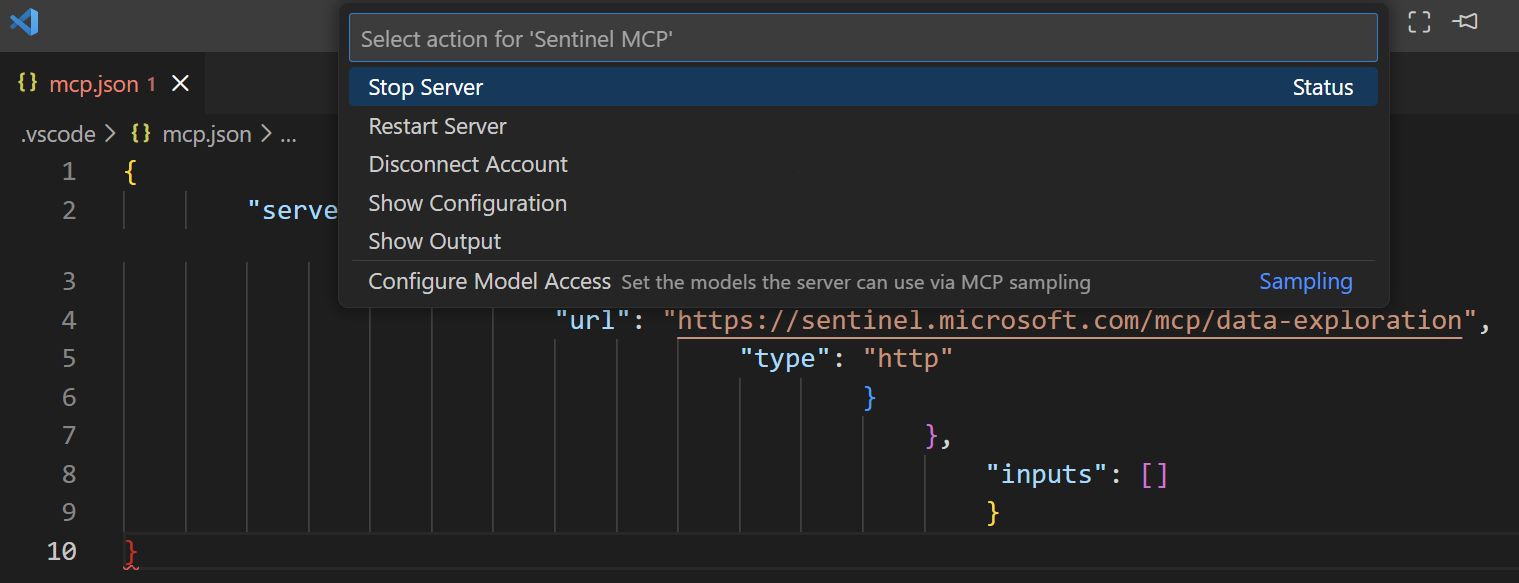Click the full screen brackets icon
The height and width of the screenshot is (583, 1519).
(1419, 22)
